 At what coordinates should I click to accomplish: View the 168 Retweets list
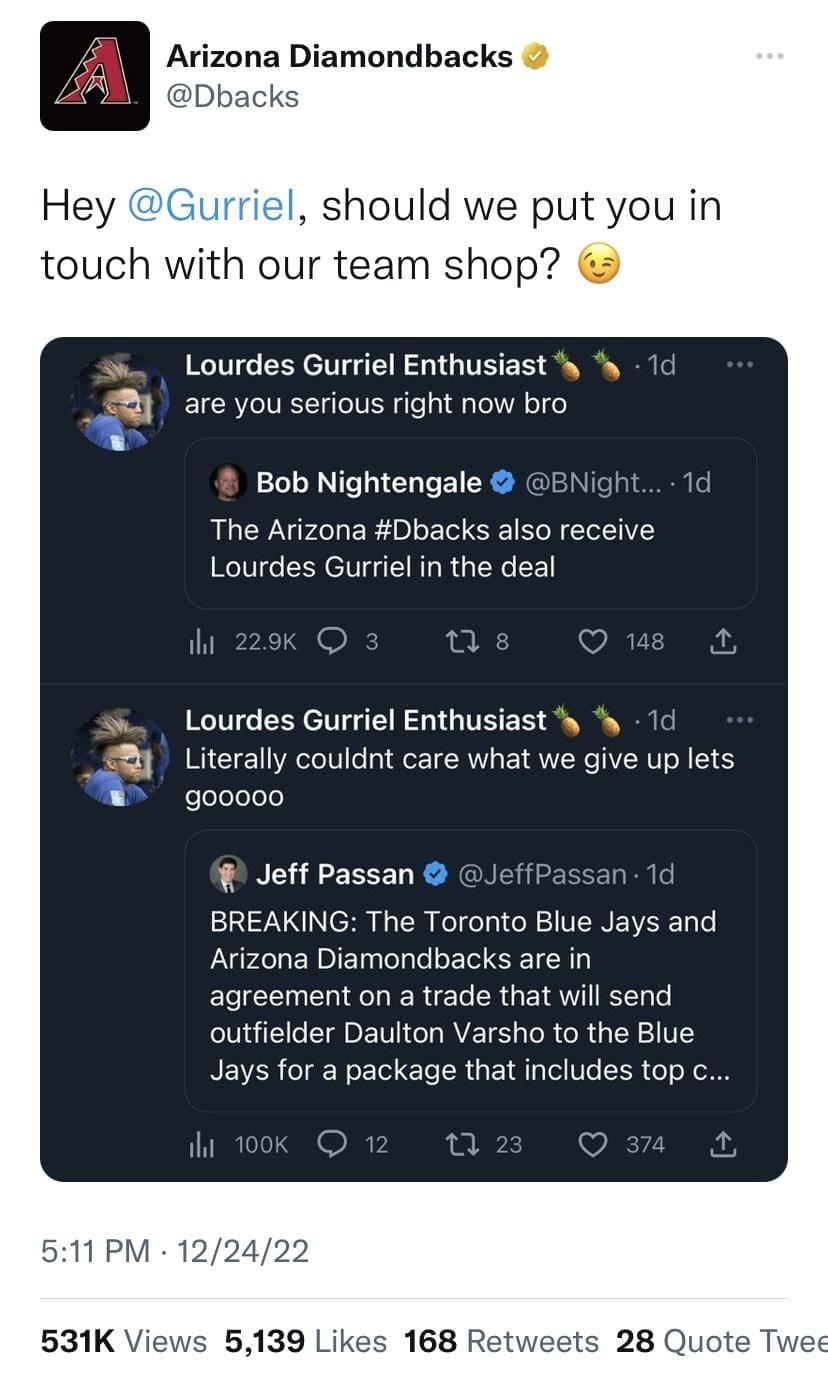(500, 1341)
